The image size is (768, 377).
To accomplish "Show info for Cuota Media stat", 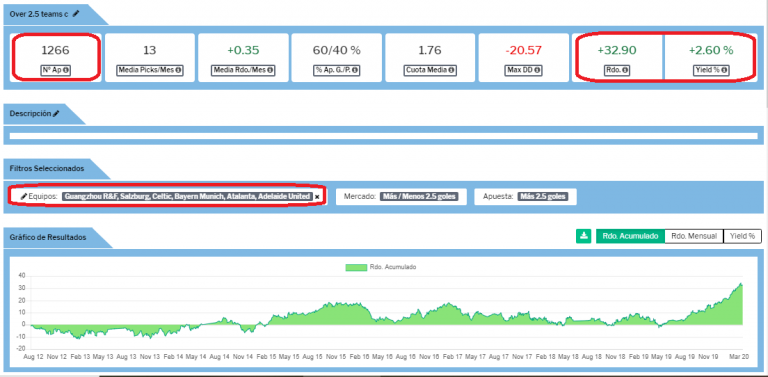I will pyautogui.click(x=449, y=71).
